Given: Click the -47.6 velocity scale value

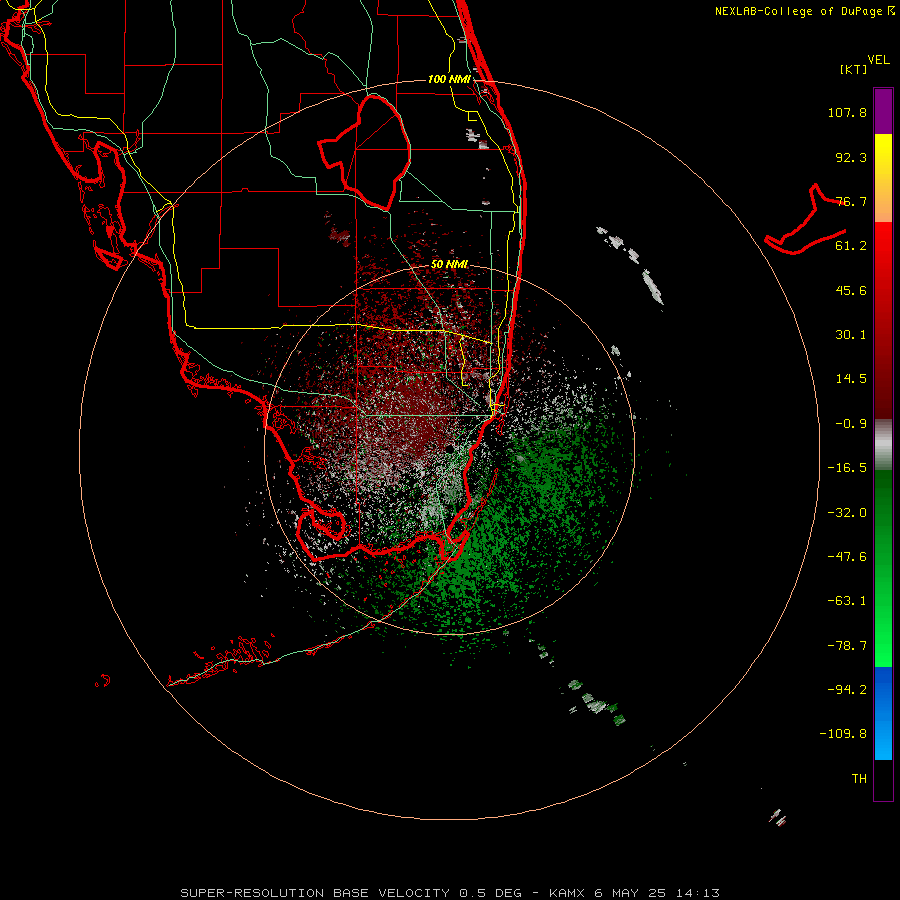Looking at the screenshot, I should (x=847, y=557).
